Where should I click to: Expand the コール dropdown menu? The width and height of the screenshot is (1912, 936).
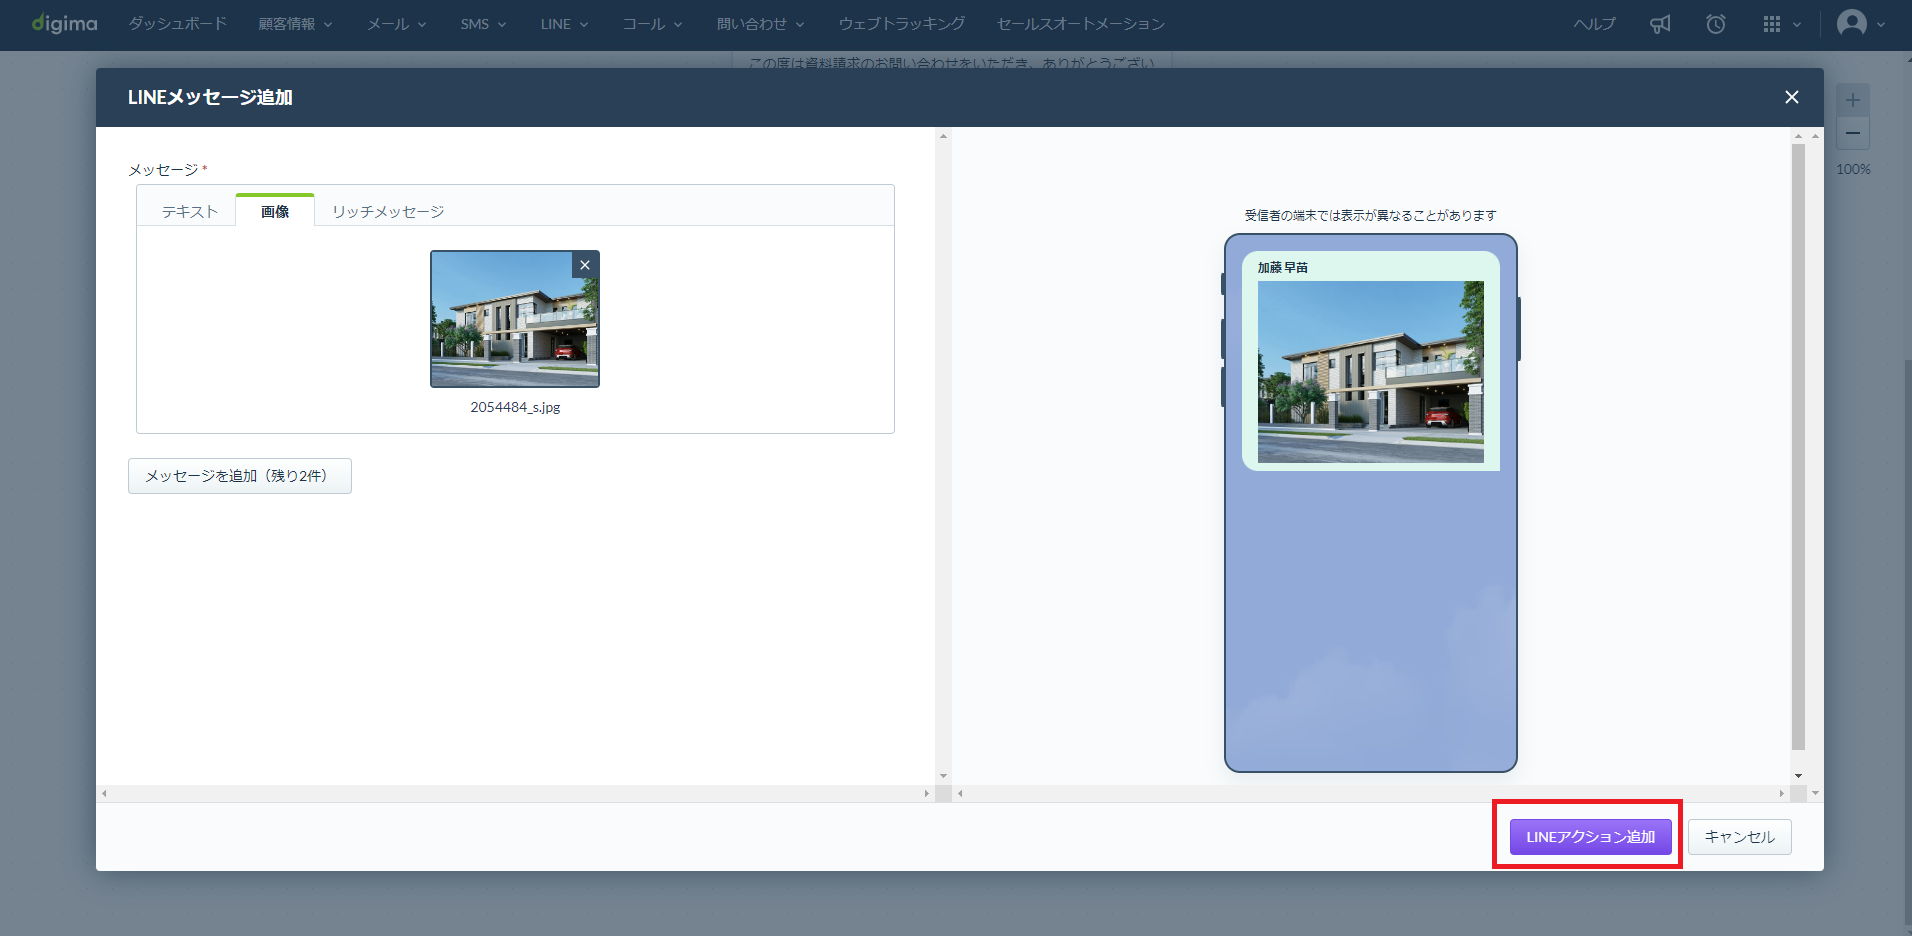pyautogui.click(x=652, y=24)
